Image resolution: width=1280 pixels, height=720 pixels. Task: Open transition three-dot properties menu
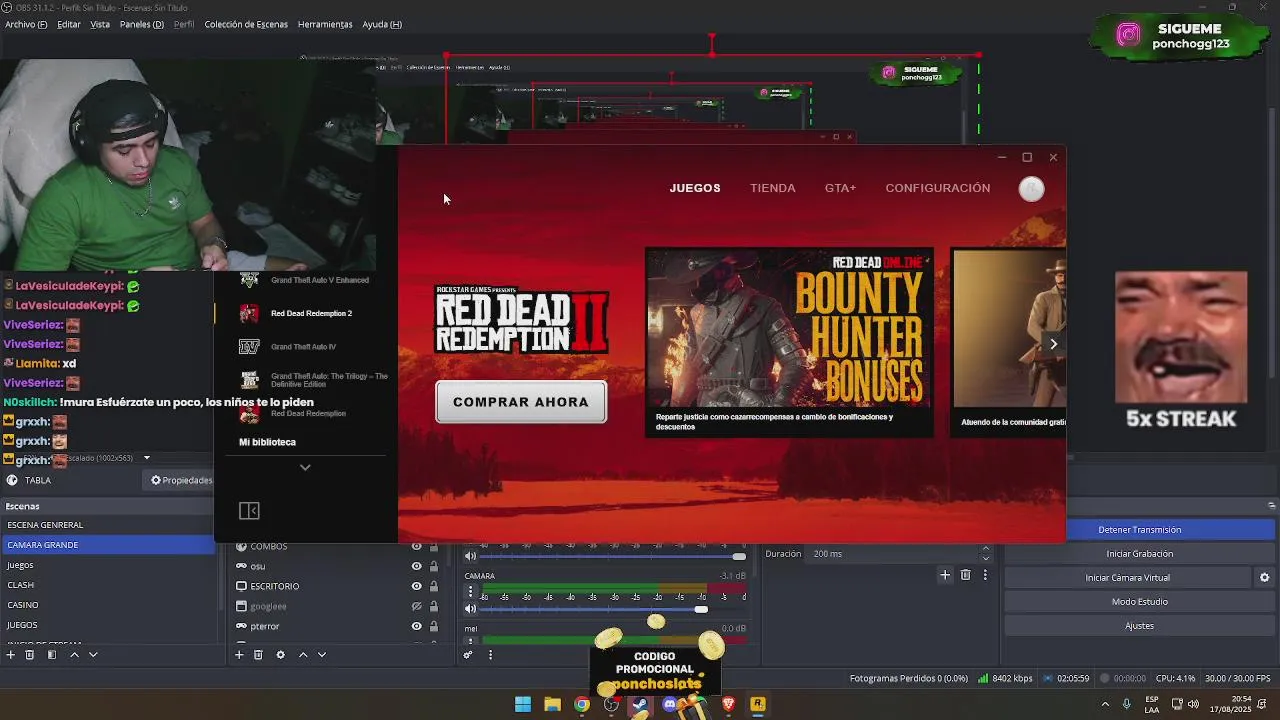pyautogui.click(x=985, y=574)
